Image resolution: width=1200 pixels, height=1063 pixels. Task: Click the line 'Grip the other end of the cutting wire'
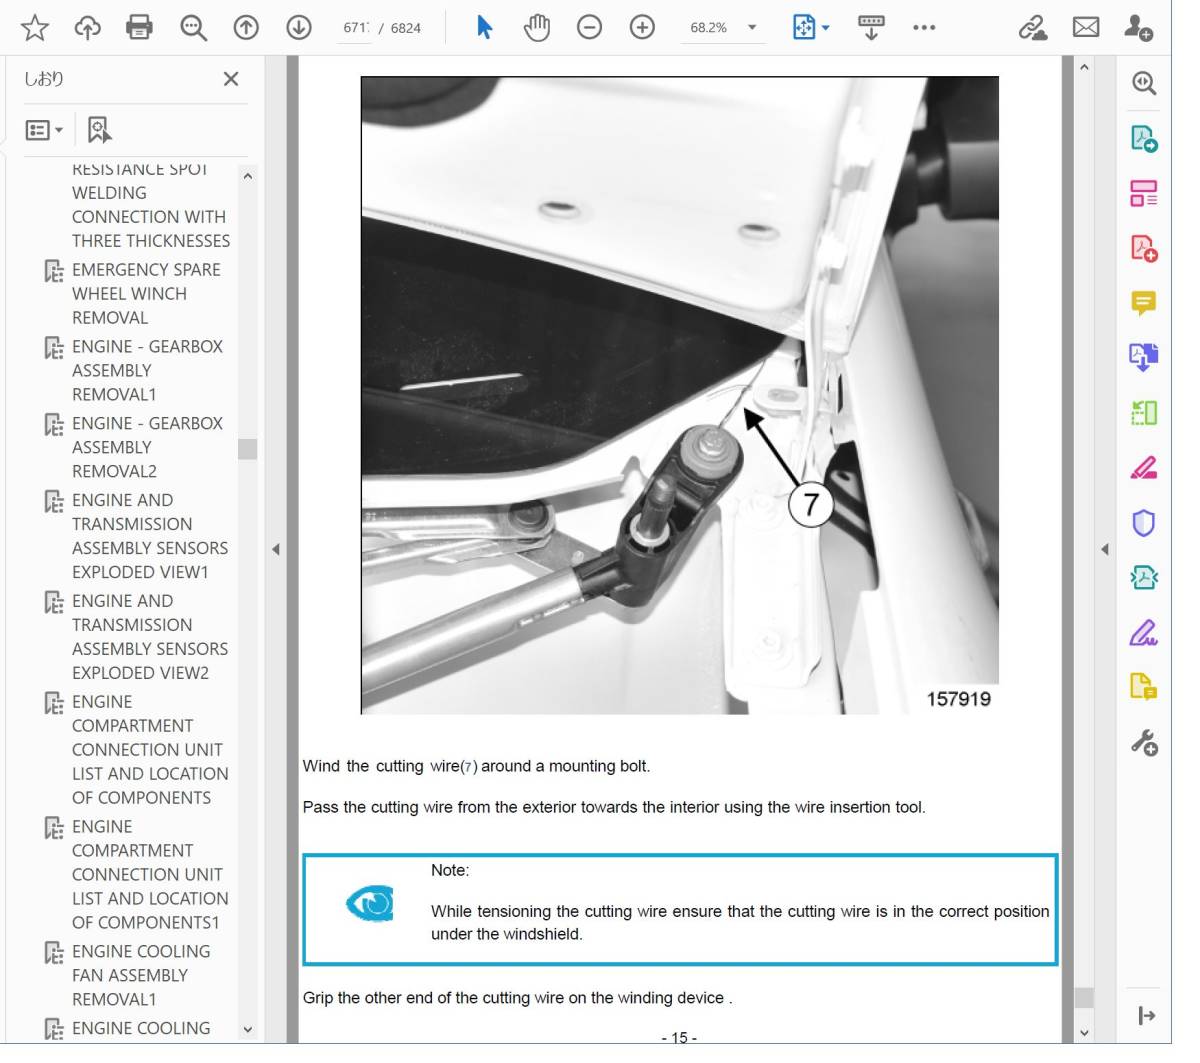[x=518, y=998]
